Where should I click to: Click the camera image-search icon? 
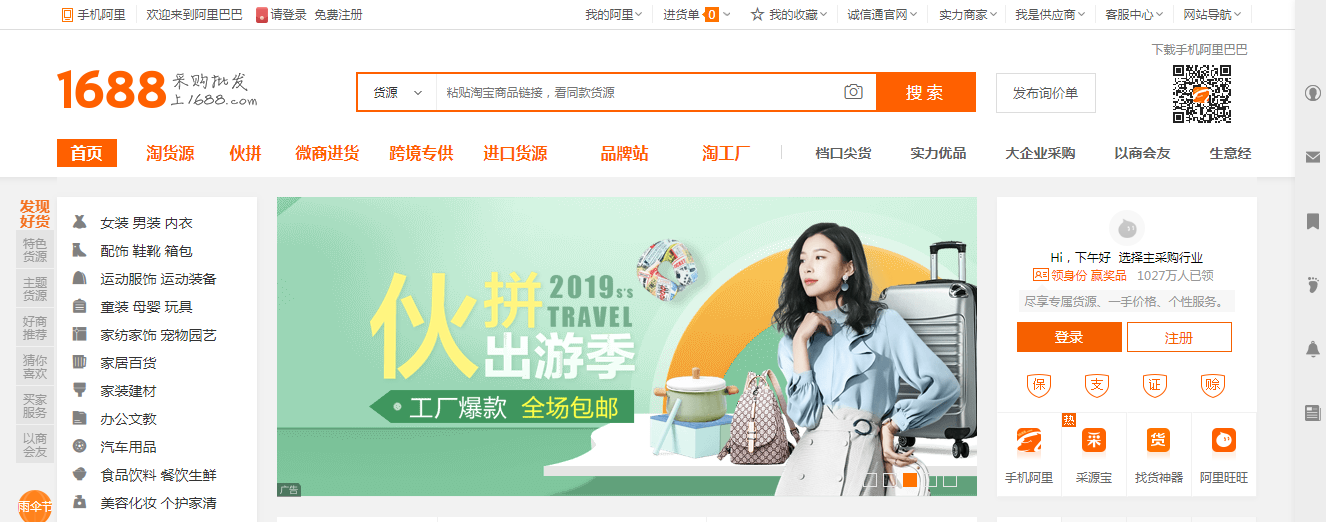click(853, 92)
